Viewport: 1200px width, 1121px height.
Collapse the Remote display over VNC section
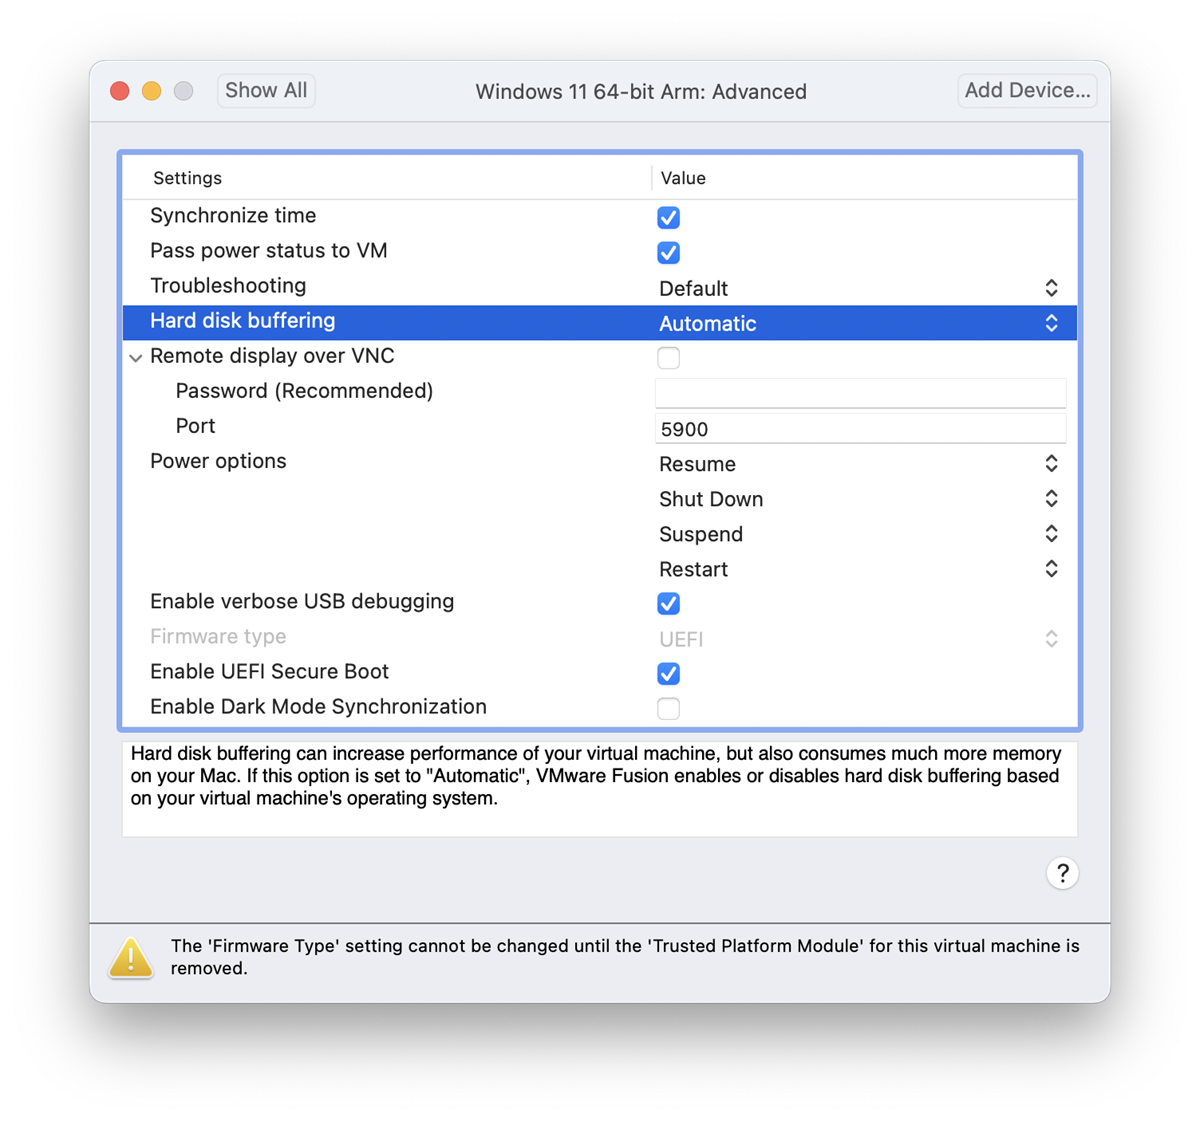click(x=136, y=357)
